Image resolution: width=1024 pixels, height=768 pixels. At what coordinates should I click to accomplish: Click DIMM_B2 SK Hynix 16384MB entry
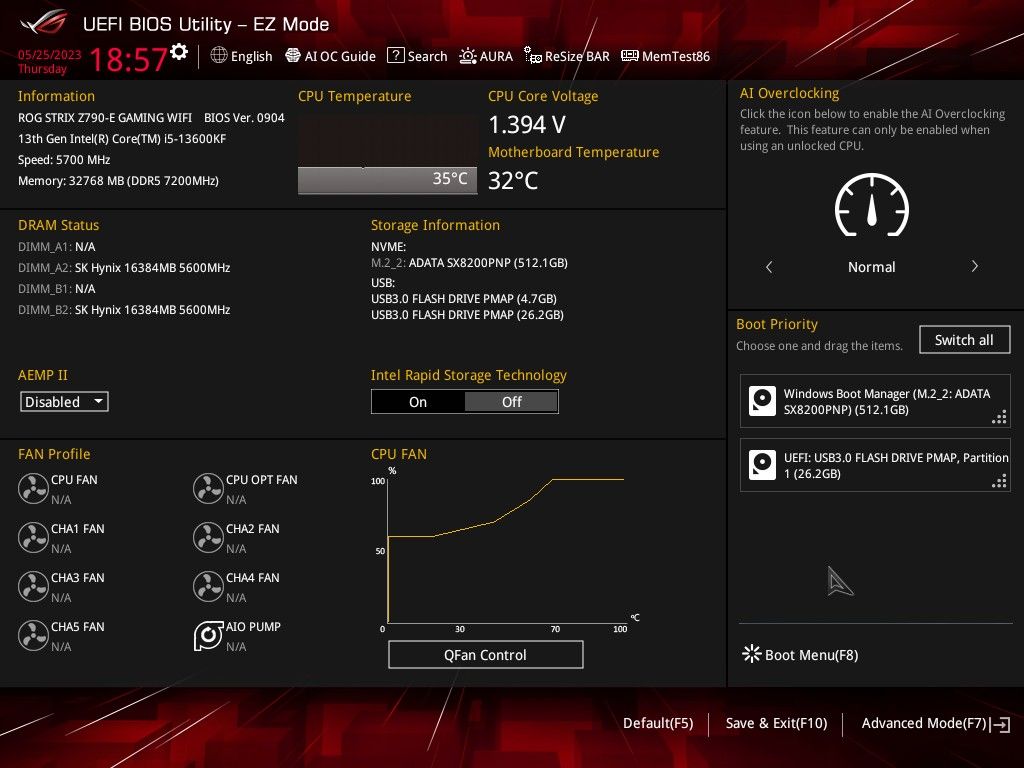click(x=124, y=310)
